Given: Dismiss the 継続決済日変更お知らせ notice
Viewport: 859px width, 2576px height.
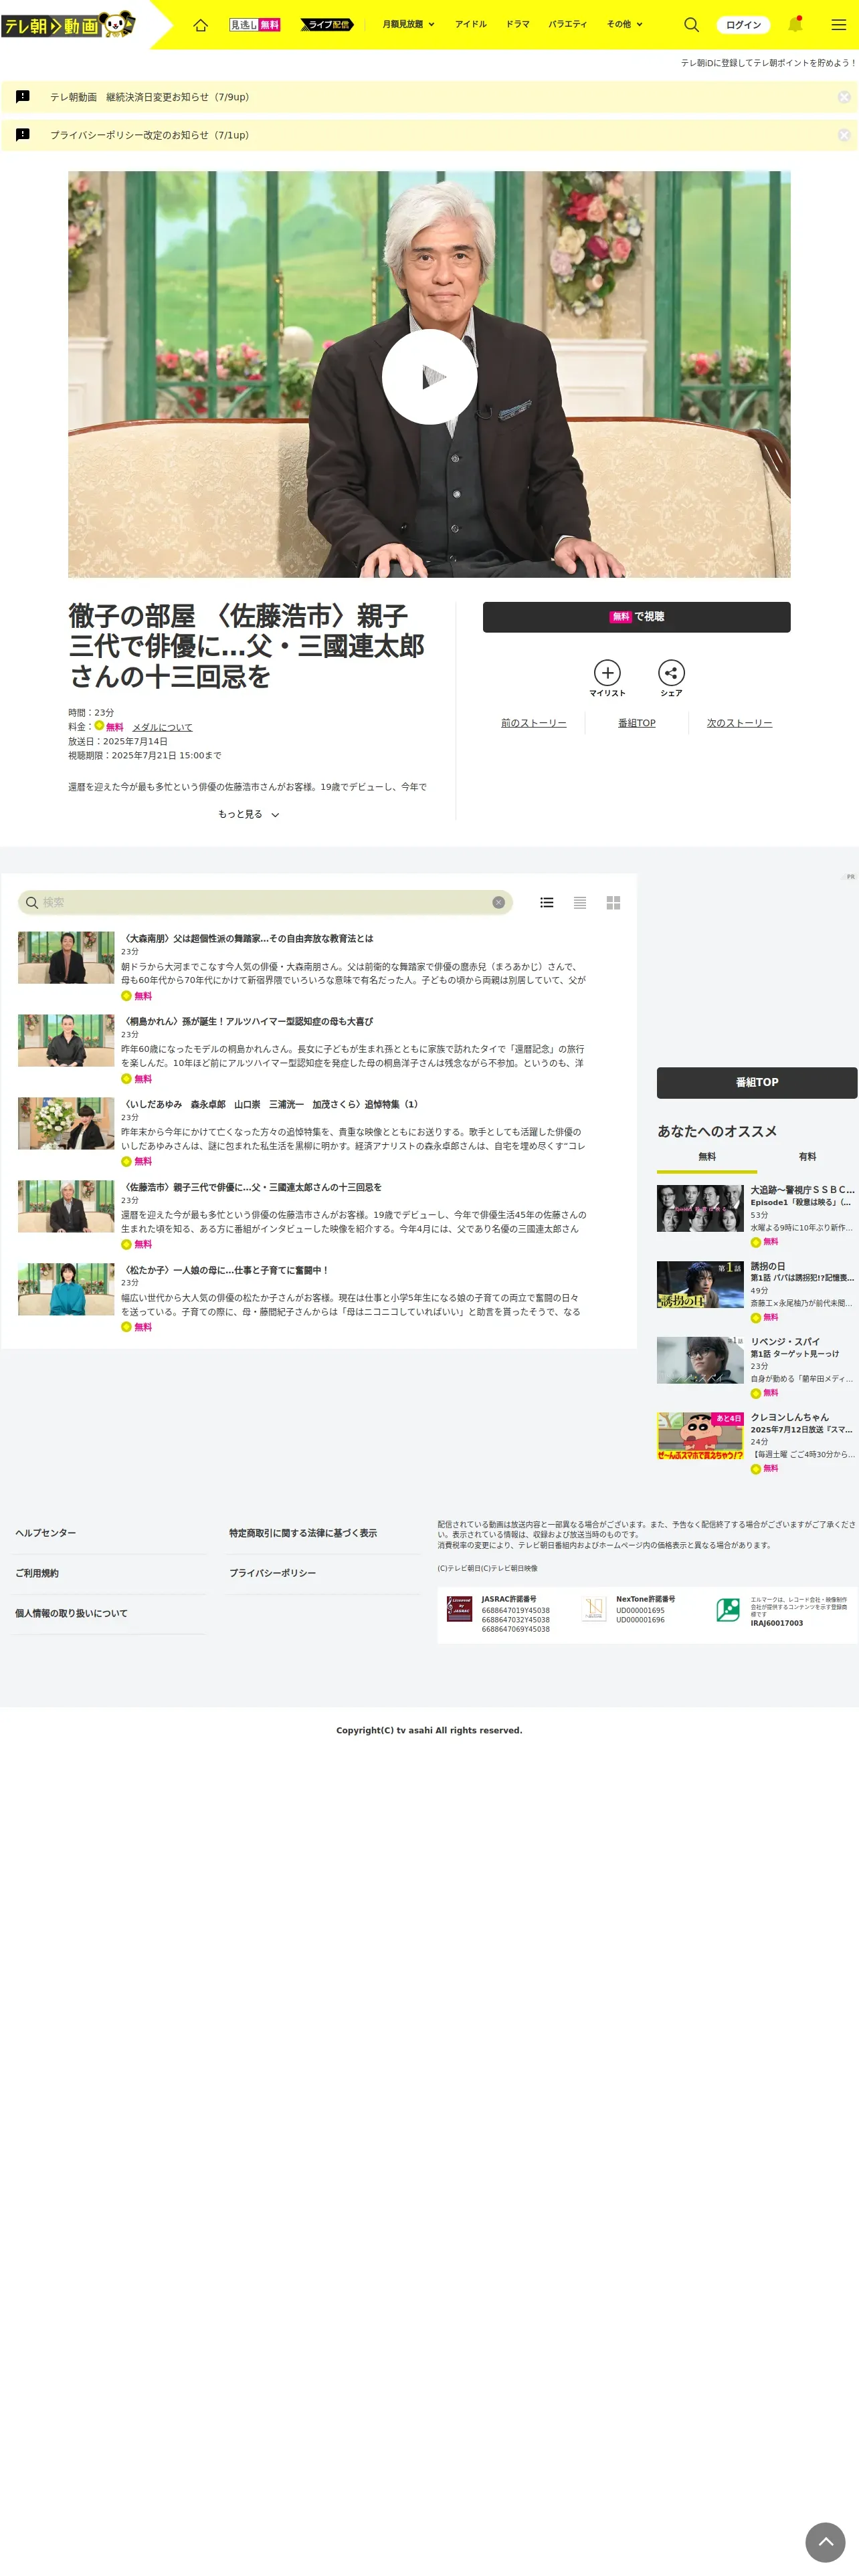Looking at the screenshot, I should click(x=844, y=97).
